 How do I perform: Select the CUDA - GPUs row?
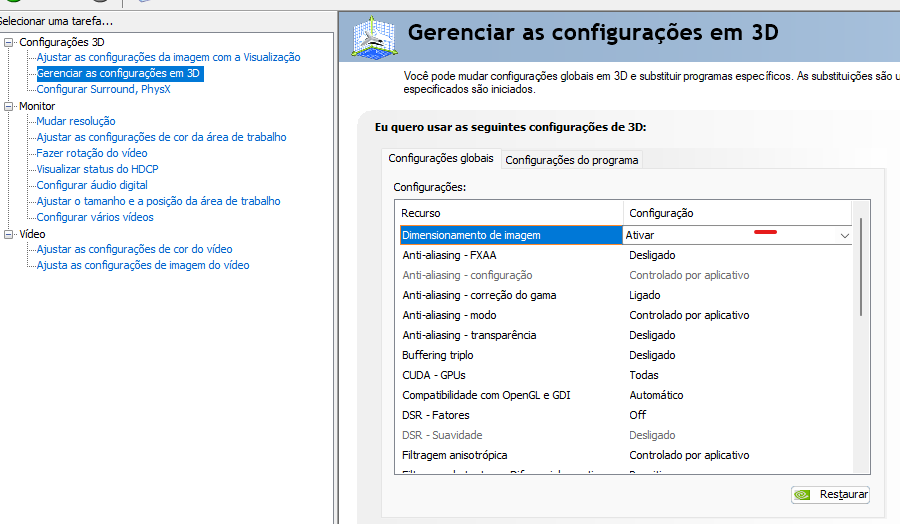[626, 375]
